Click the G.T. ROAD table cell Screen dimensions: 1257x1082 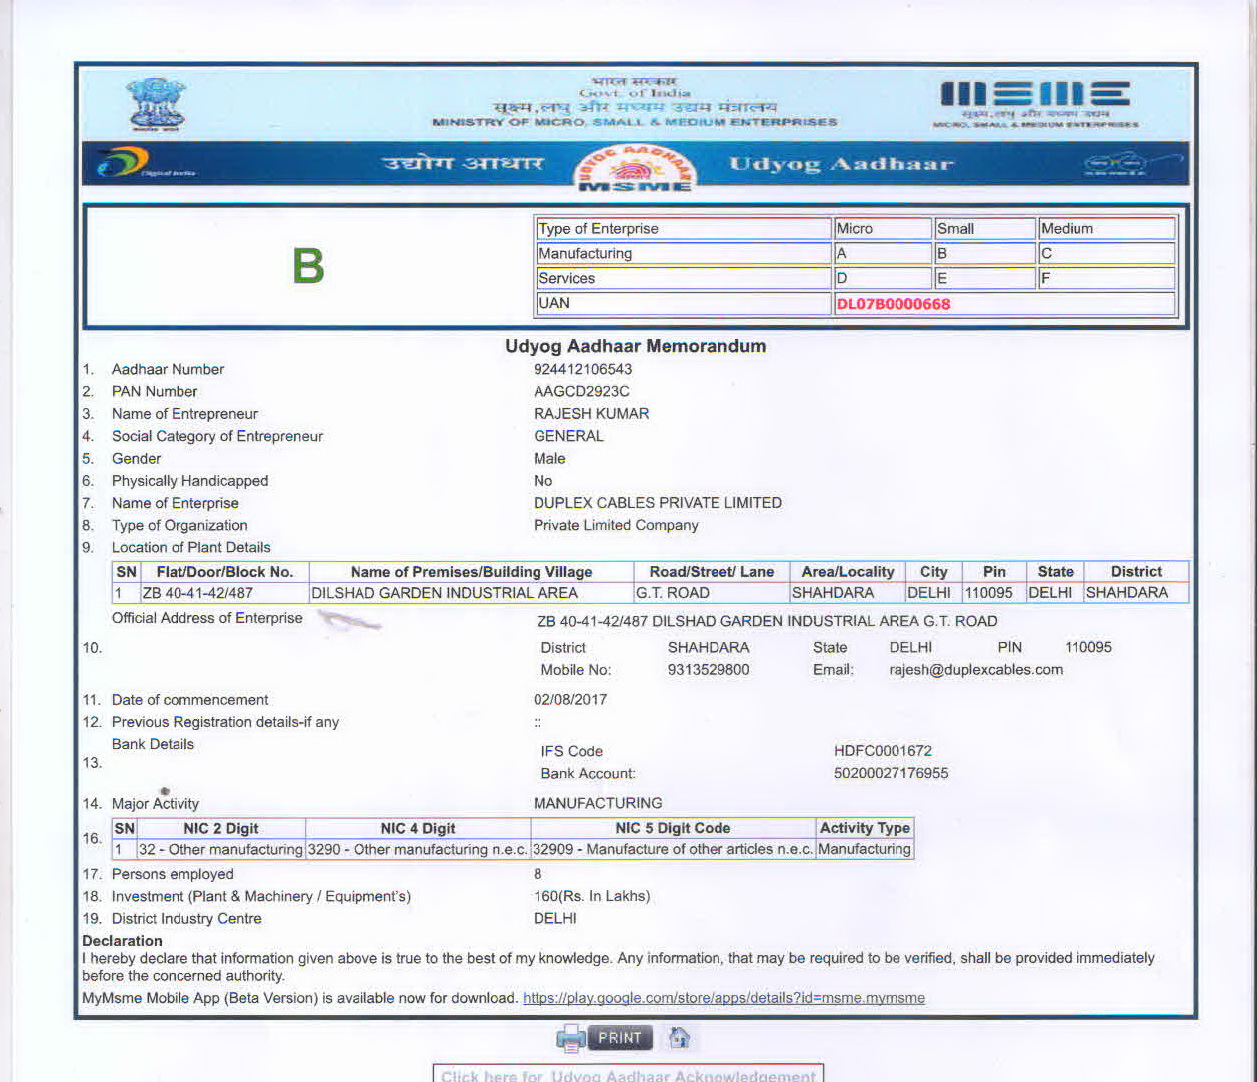pyautogui.click(x=711, y=593)
